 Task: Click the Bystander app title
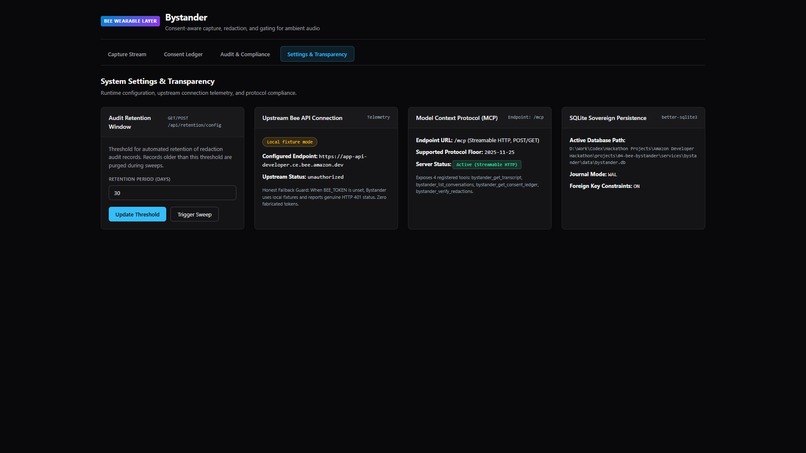[x=186, y=17]
